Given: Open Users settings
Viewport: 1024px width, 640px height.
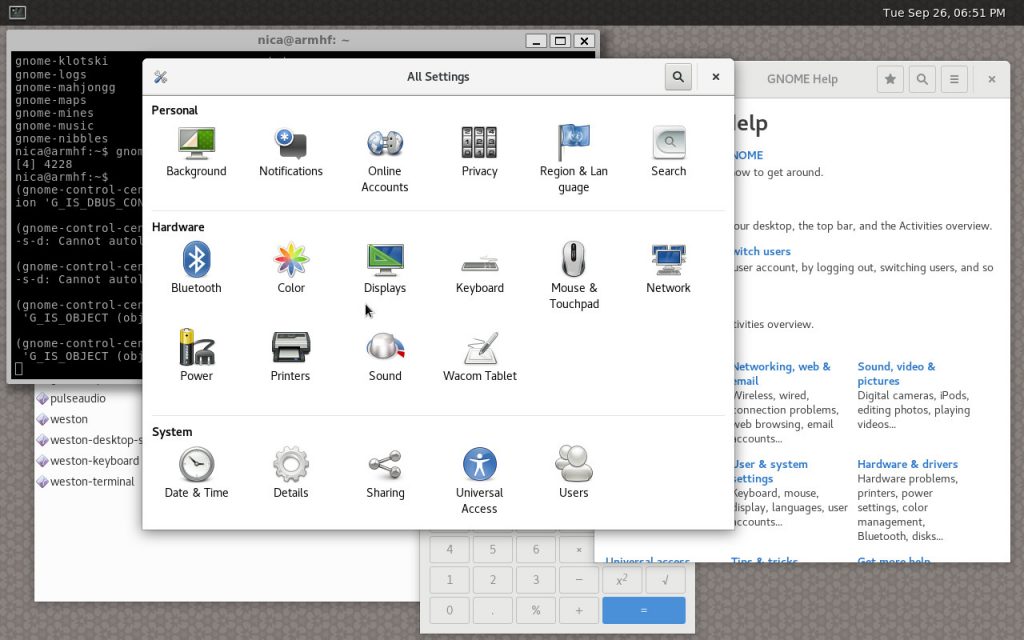Looking at the screenshot, I should (x=573, y=473).
